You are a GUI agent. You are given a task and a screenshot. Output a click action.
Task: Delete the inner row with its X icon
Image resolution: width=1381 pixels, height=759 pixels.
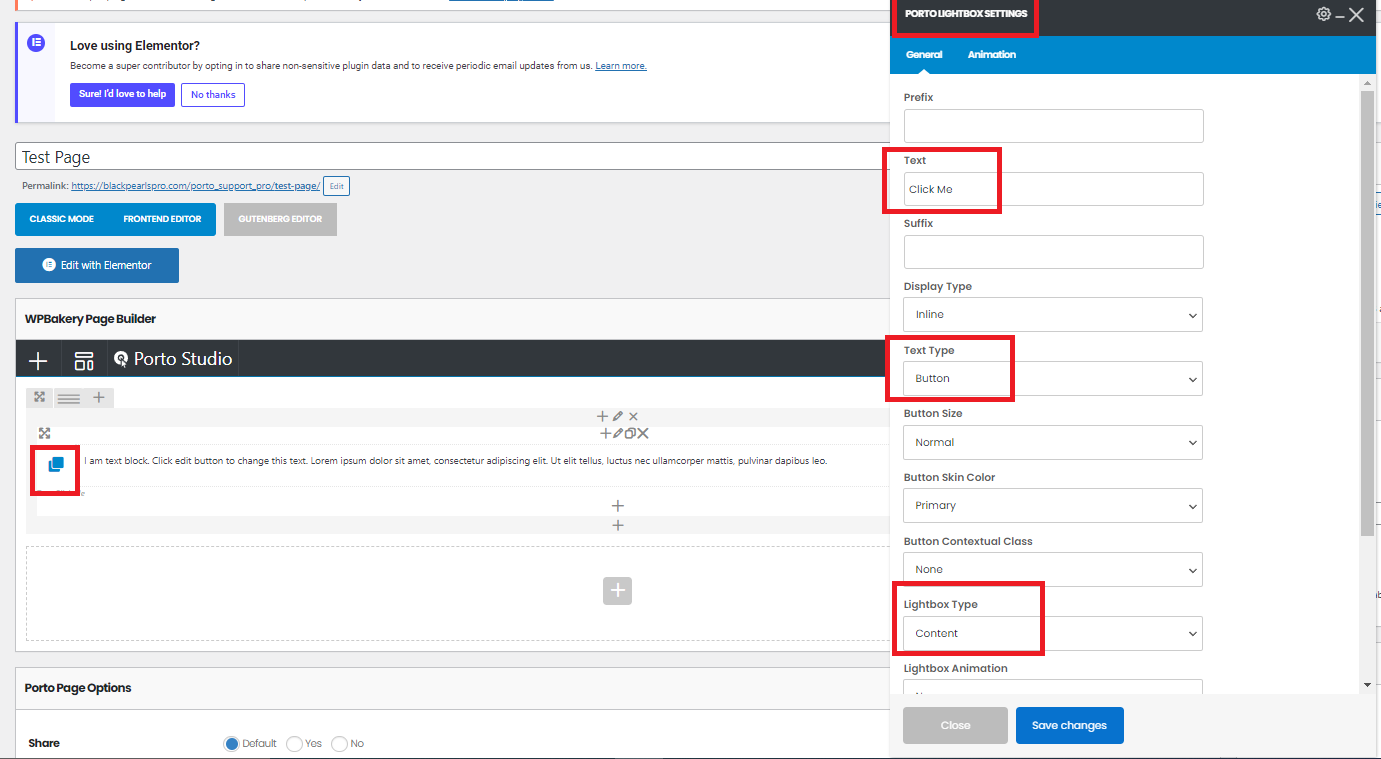(x=643, y=433)
